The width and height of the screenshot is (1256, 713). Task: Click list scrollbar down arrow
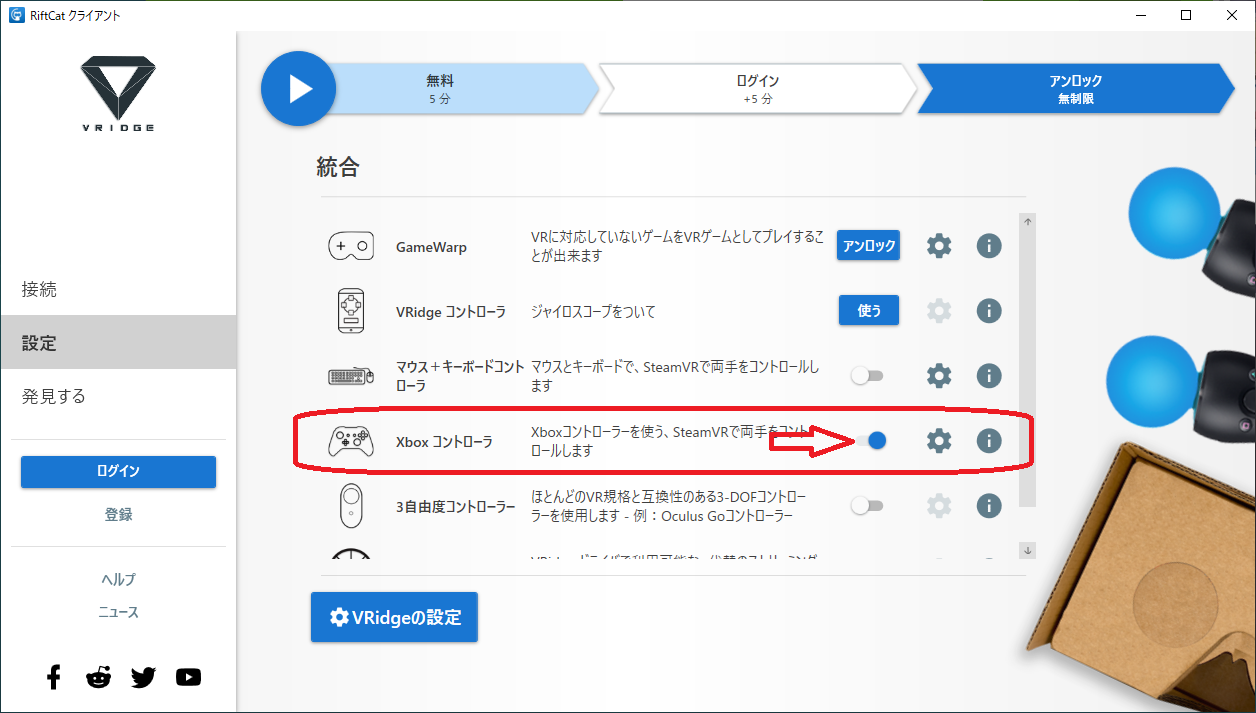pyautogui.click(x=1029, y=550)
